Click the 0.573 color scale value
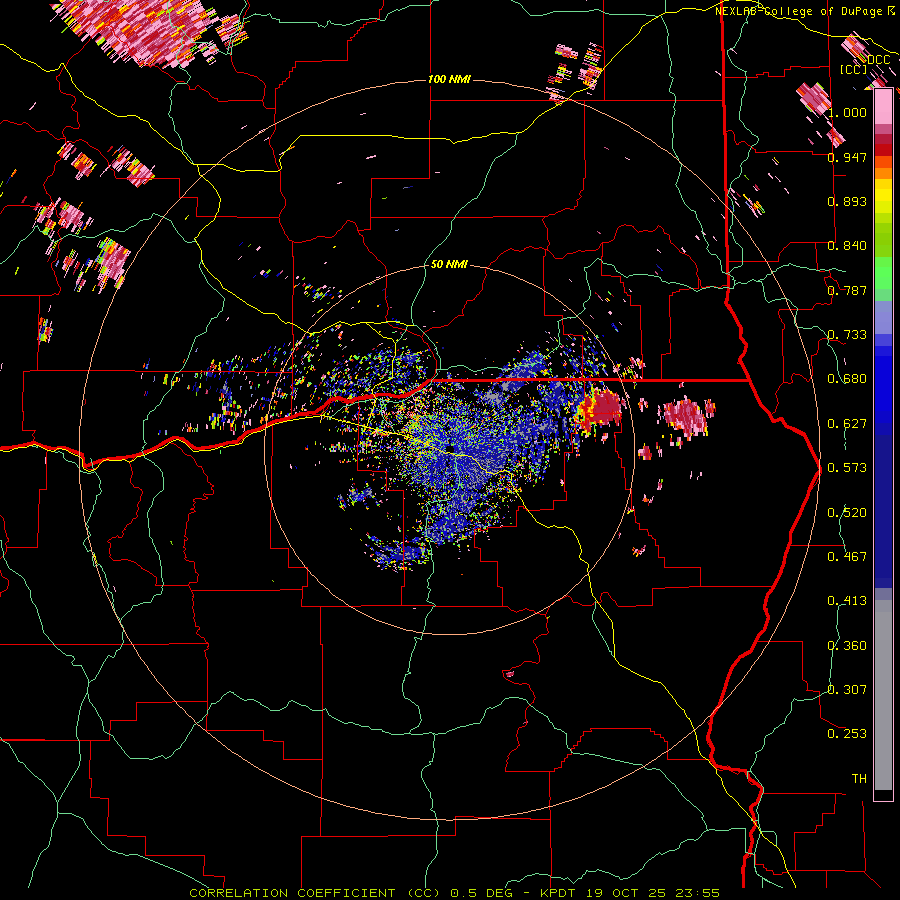This screenshot has height=900, width=900. pos(847,468)
